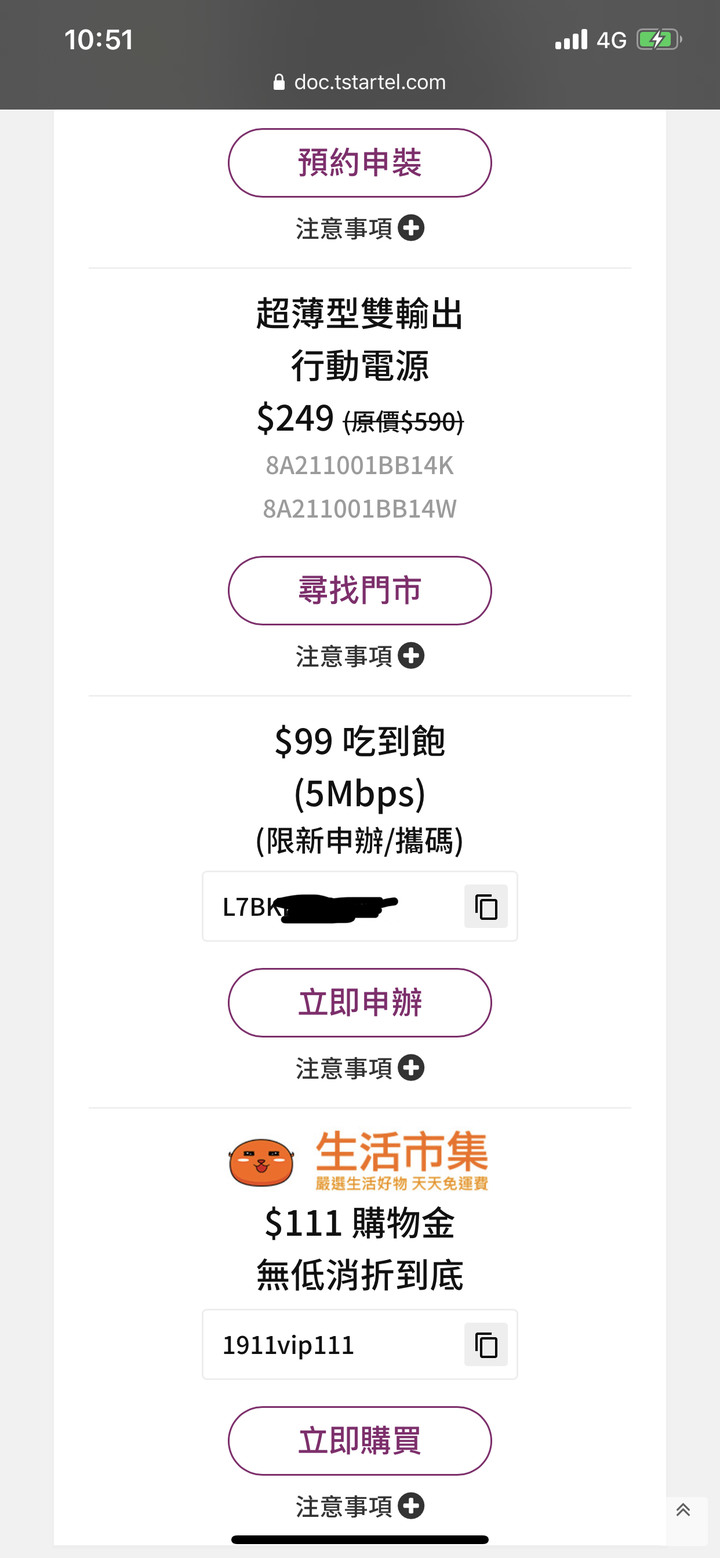Tap the doc.tstartel.com address bar

(x=369, y=83)
